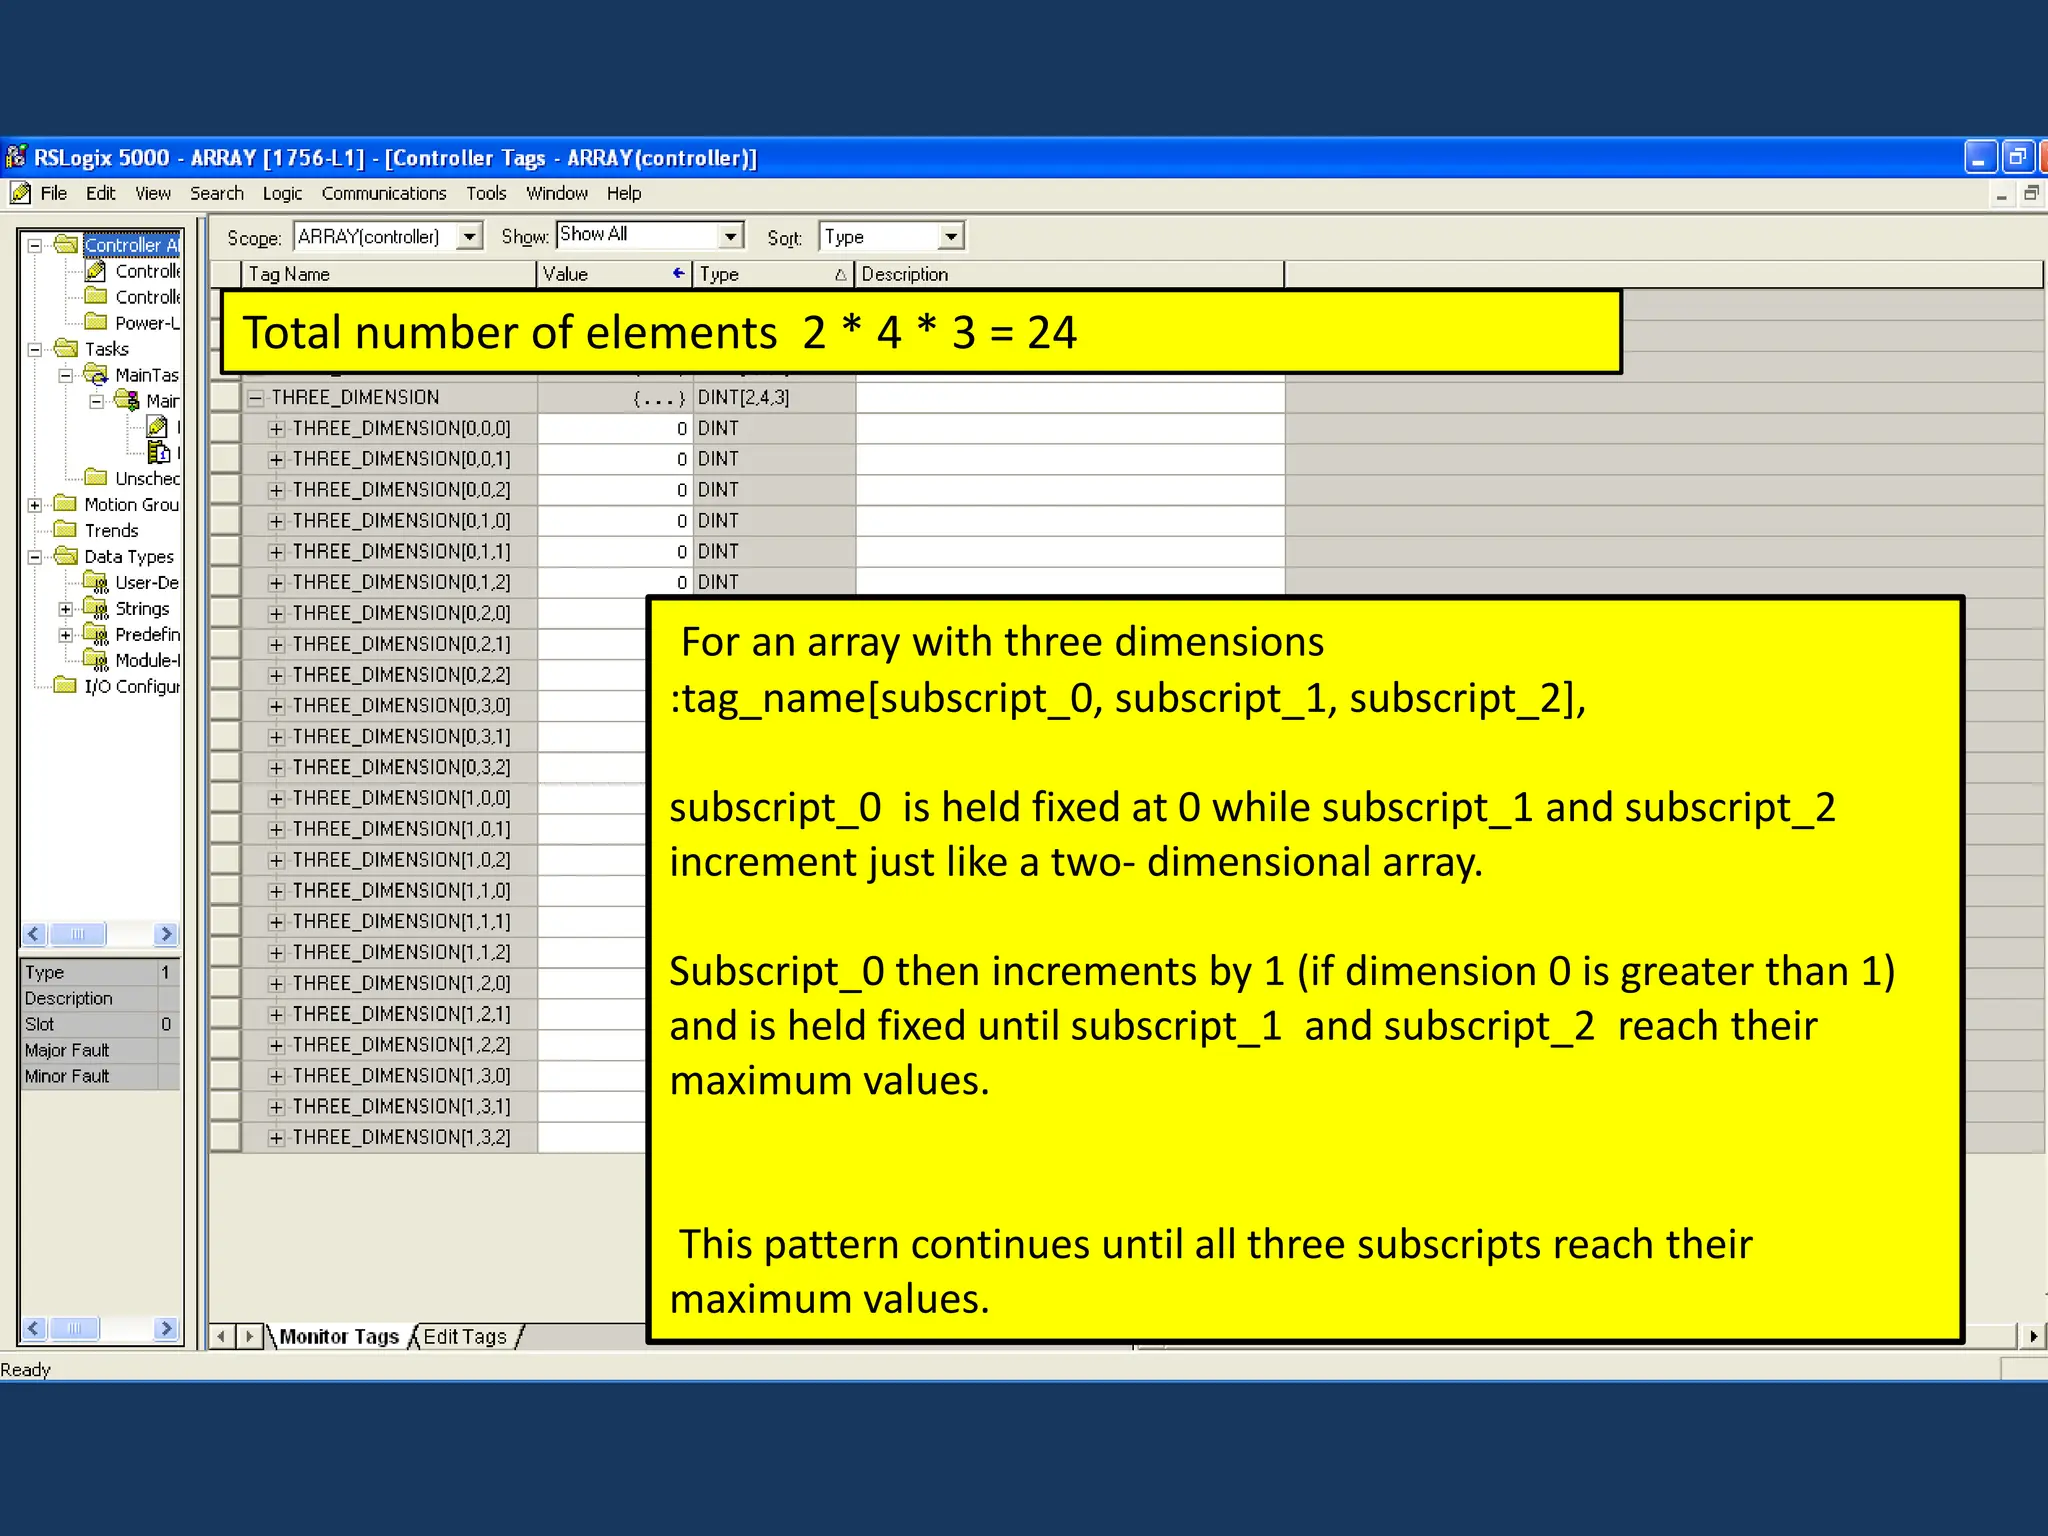
Task: Expand the Motion Groups tree node
Action: pyautogui.click(x=35, y=505)
